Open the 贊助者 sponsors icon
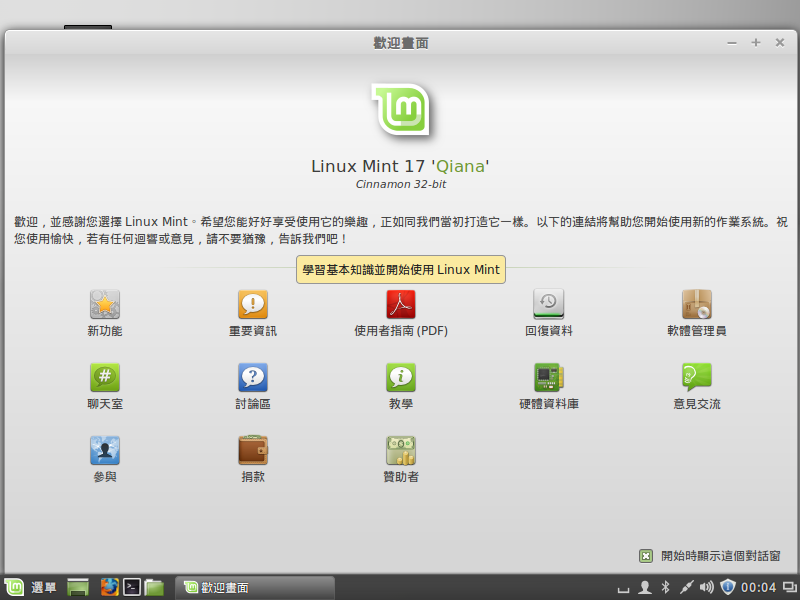 pyautogui.click(x=401, y=450)
